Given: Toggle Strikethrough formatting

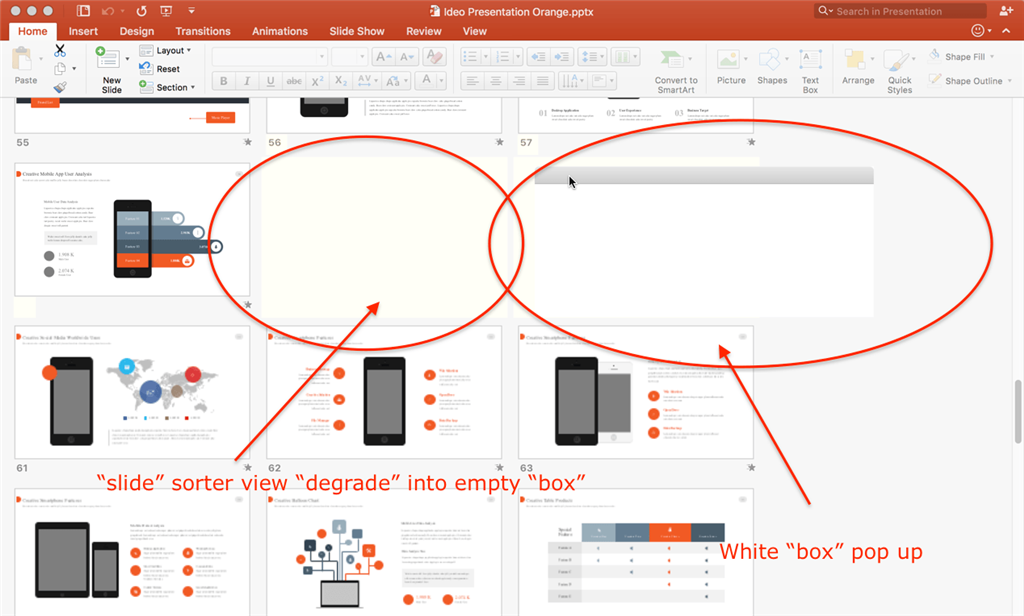Looking at the screenshot, I should pos(294,81).
